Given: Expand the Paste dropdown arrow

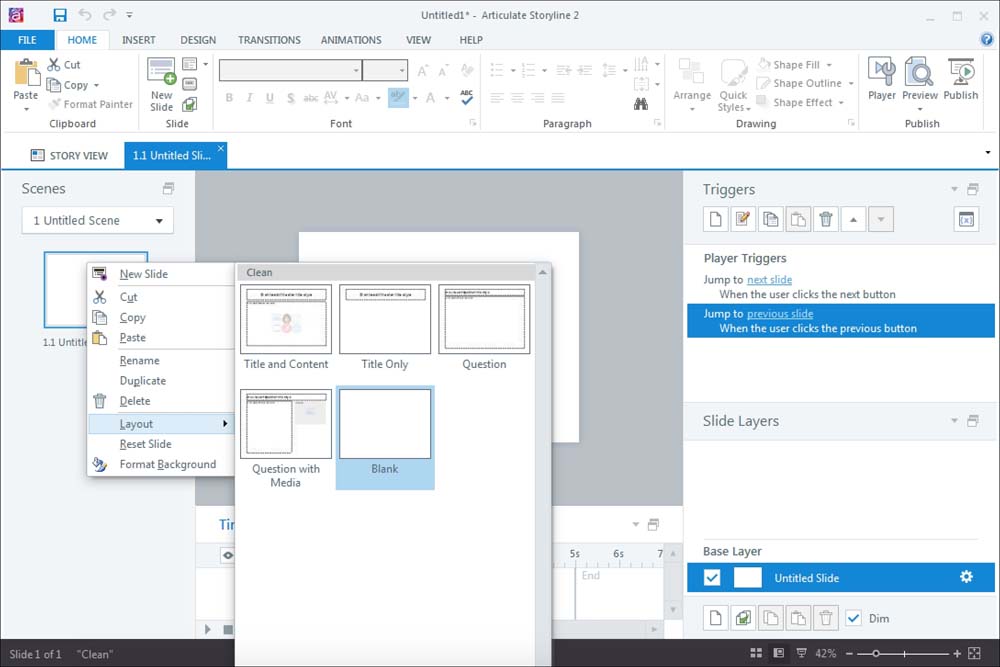Looking at the screenshot, I should (26, 110).
